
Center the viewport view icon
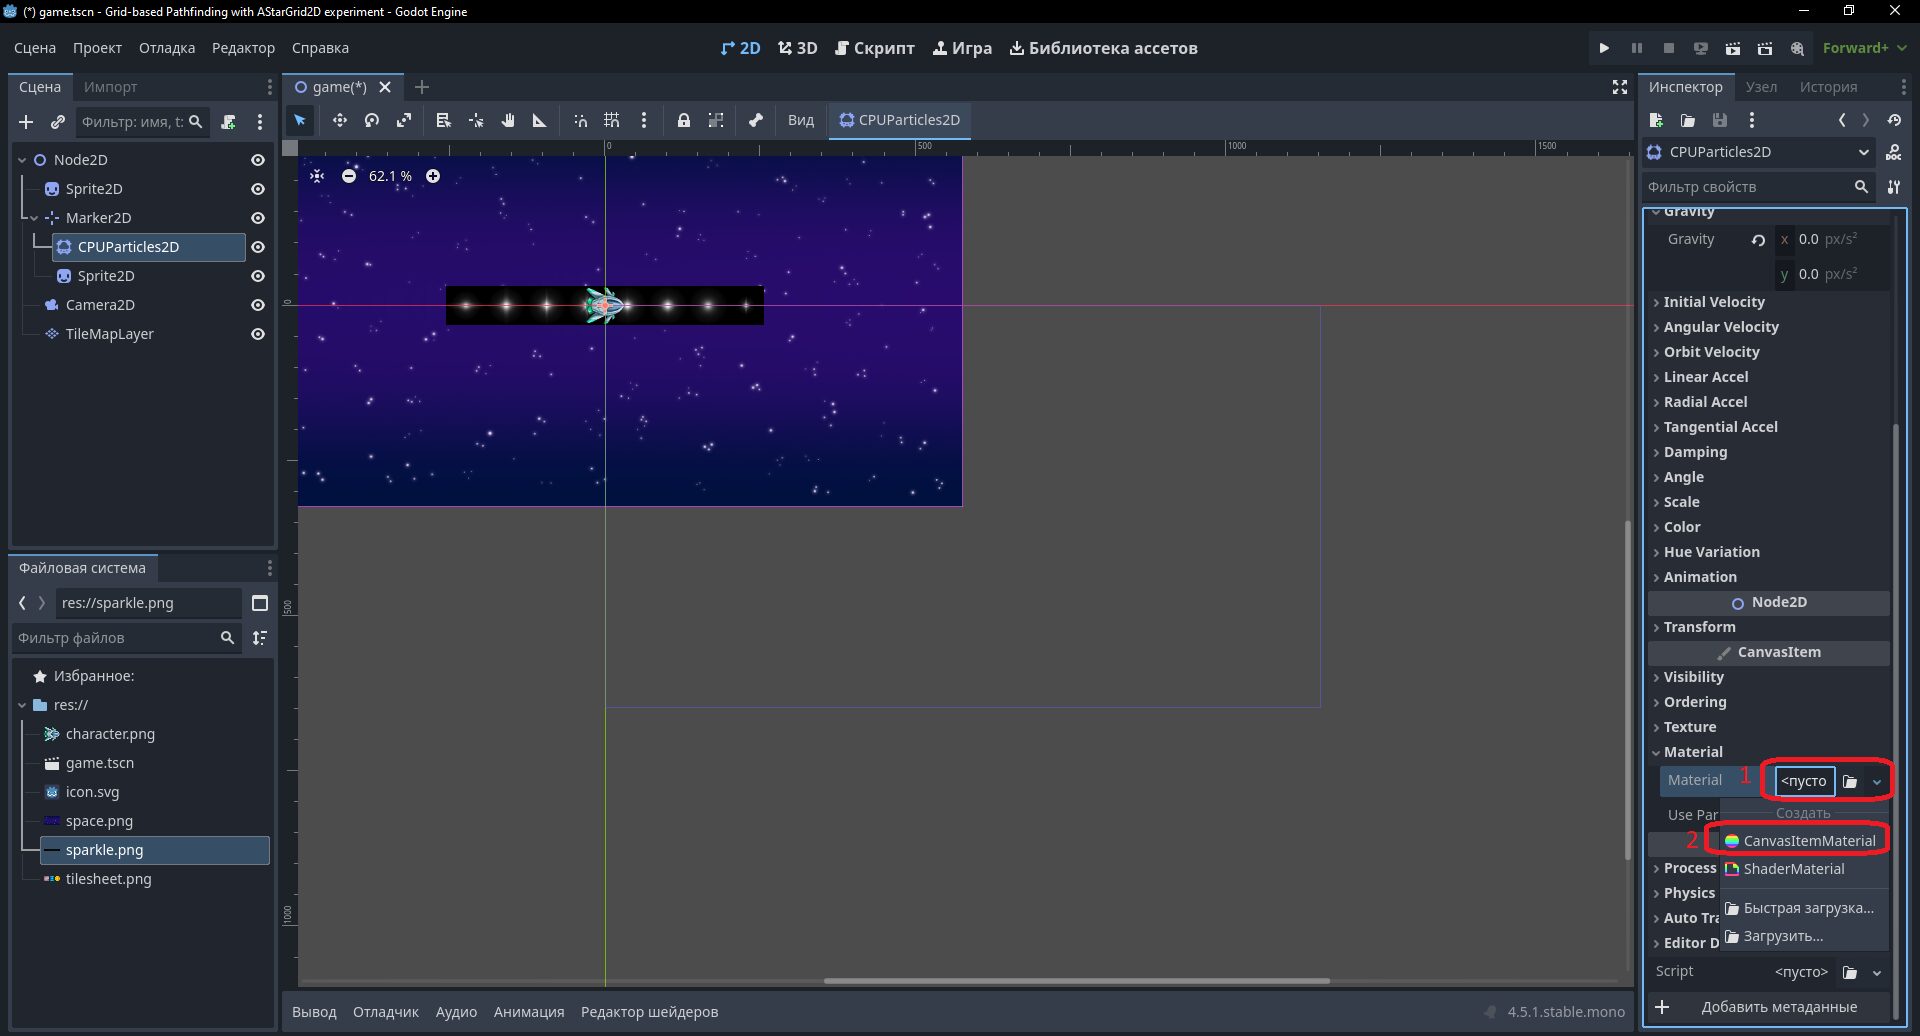(317, 176)
